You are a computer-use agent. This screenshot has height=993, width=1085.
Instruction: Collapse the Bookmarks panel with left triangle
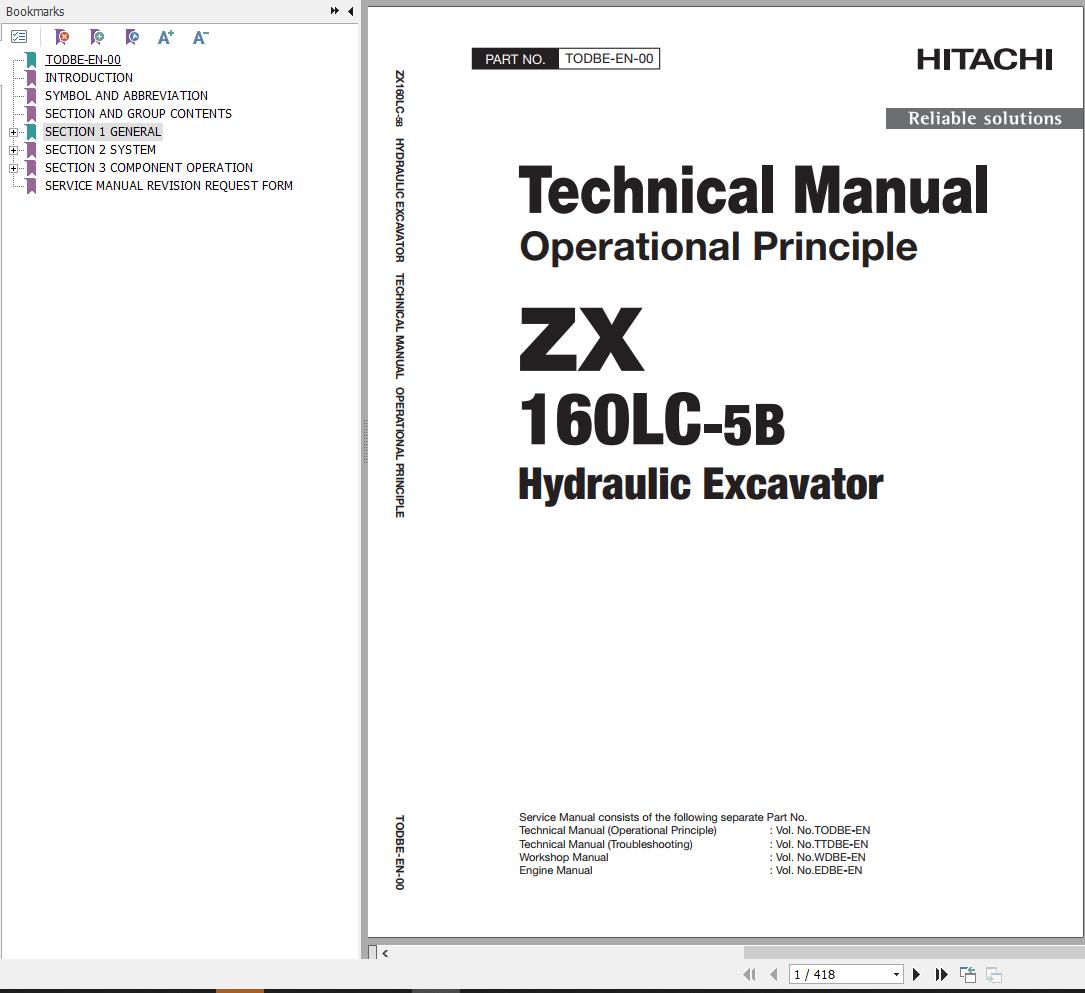(351, 11)
